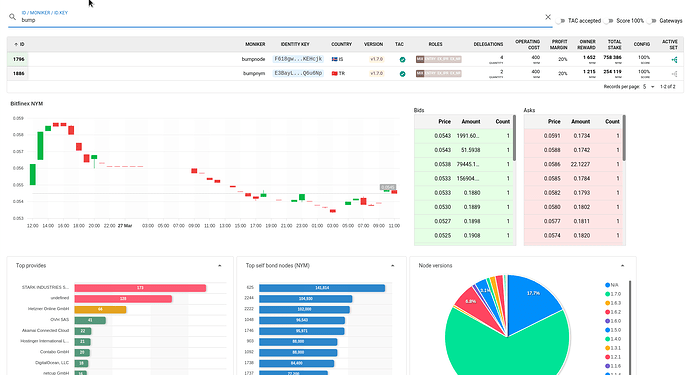Image resolution: width=690 pixels, height=375 pixels.
Task: Sort table by ID column header
Action: 19,44
